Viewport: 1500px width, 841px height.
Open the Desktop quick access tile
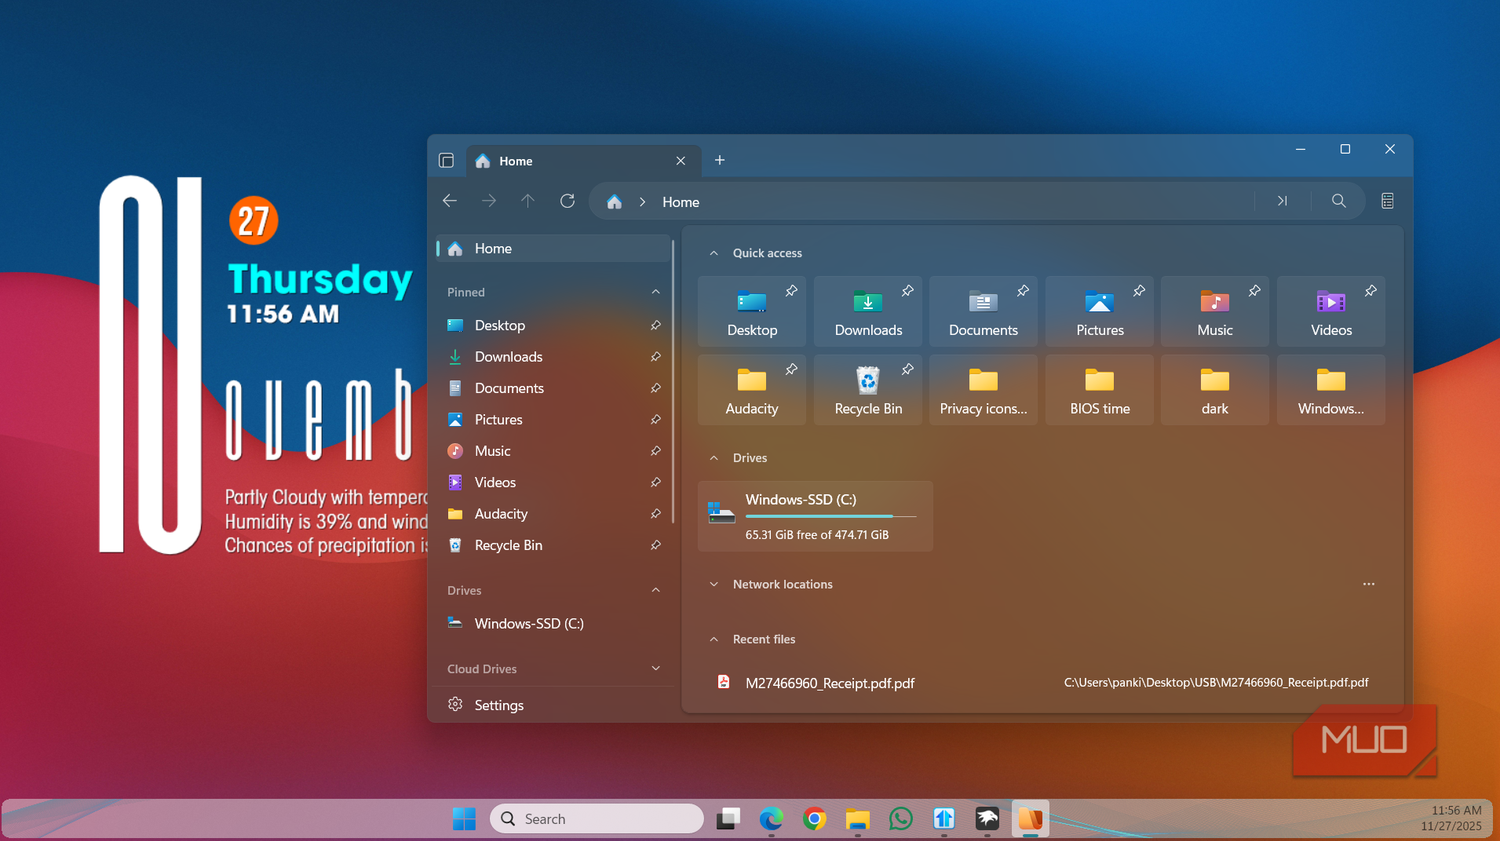coord(752,311)
